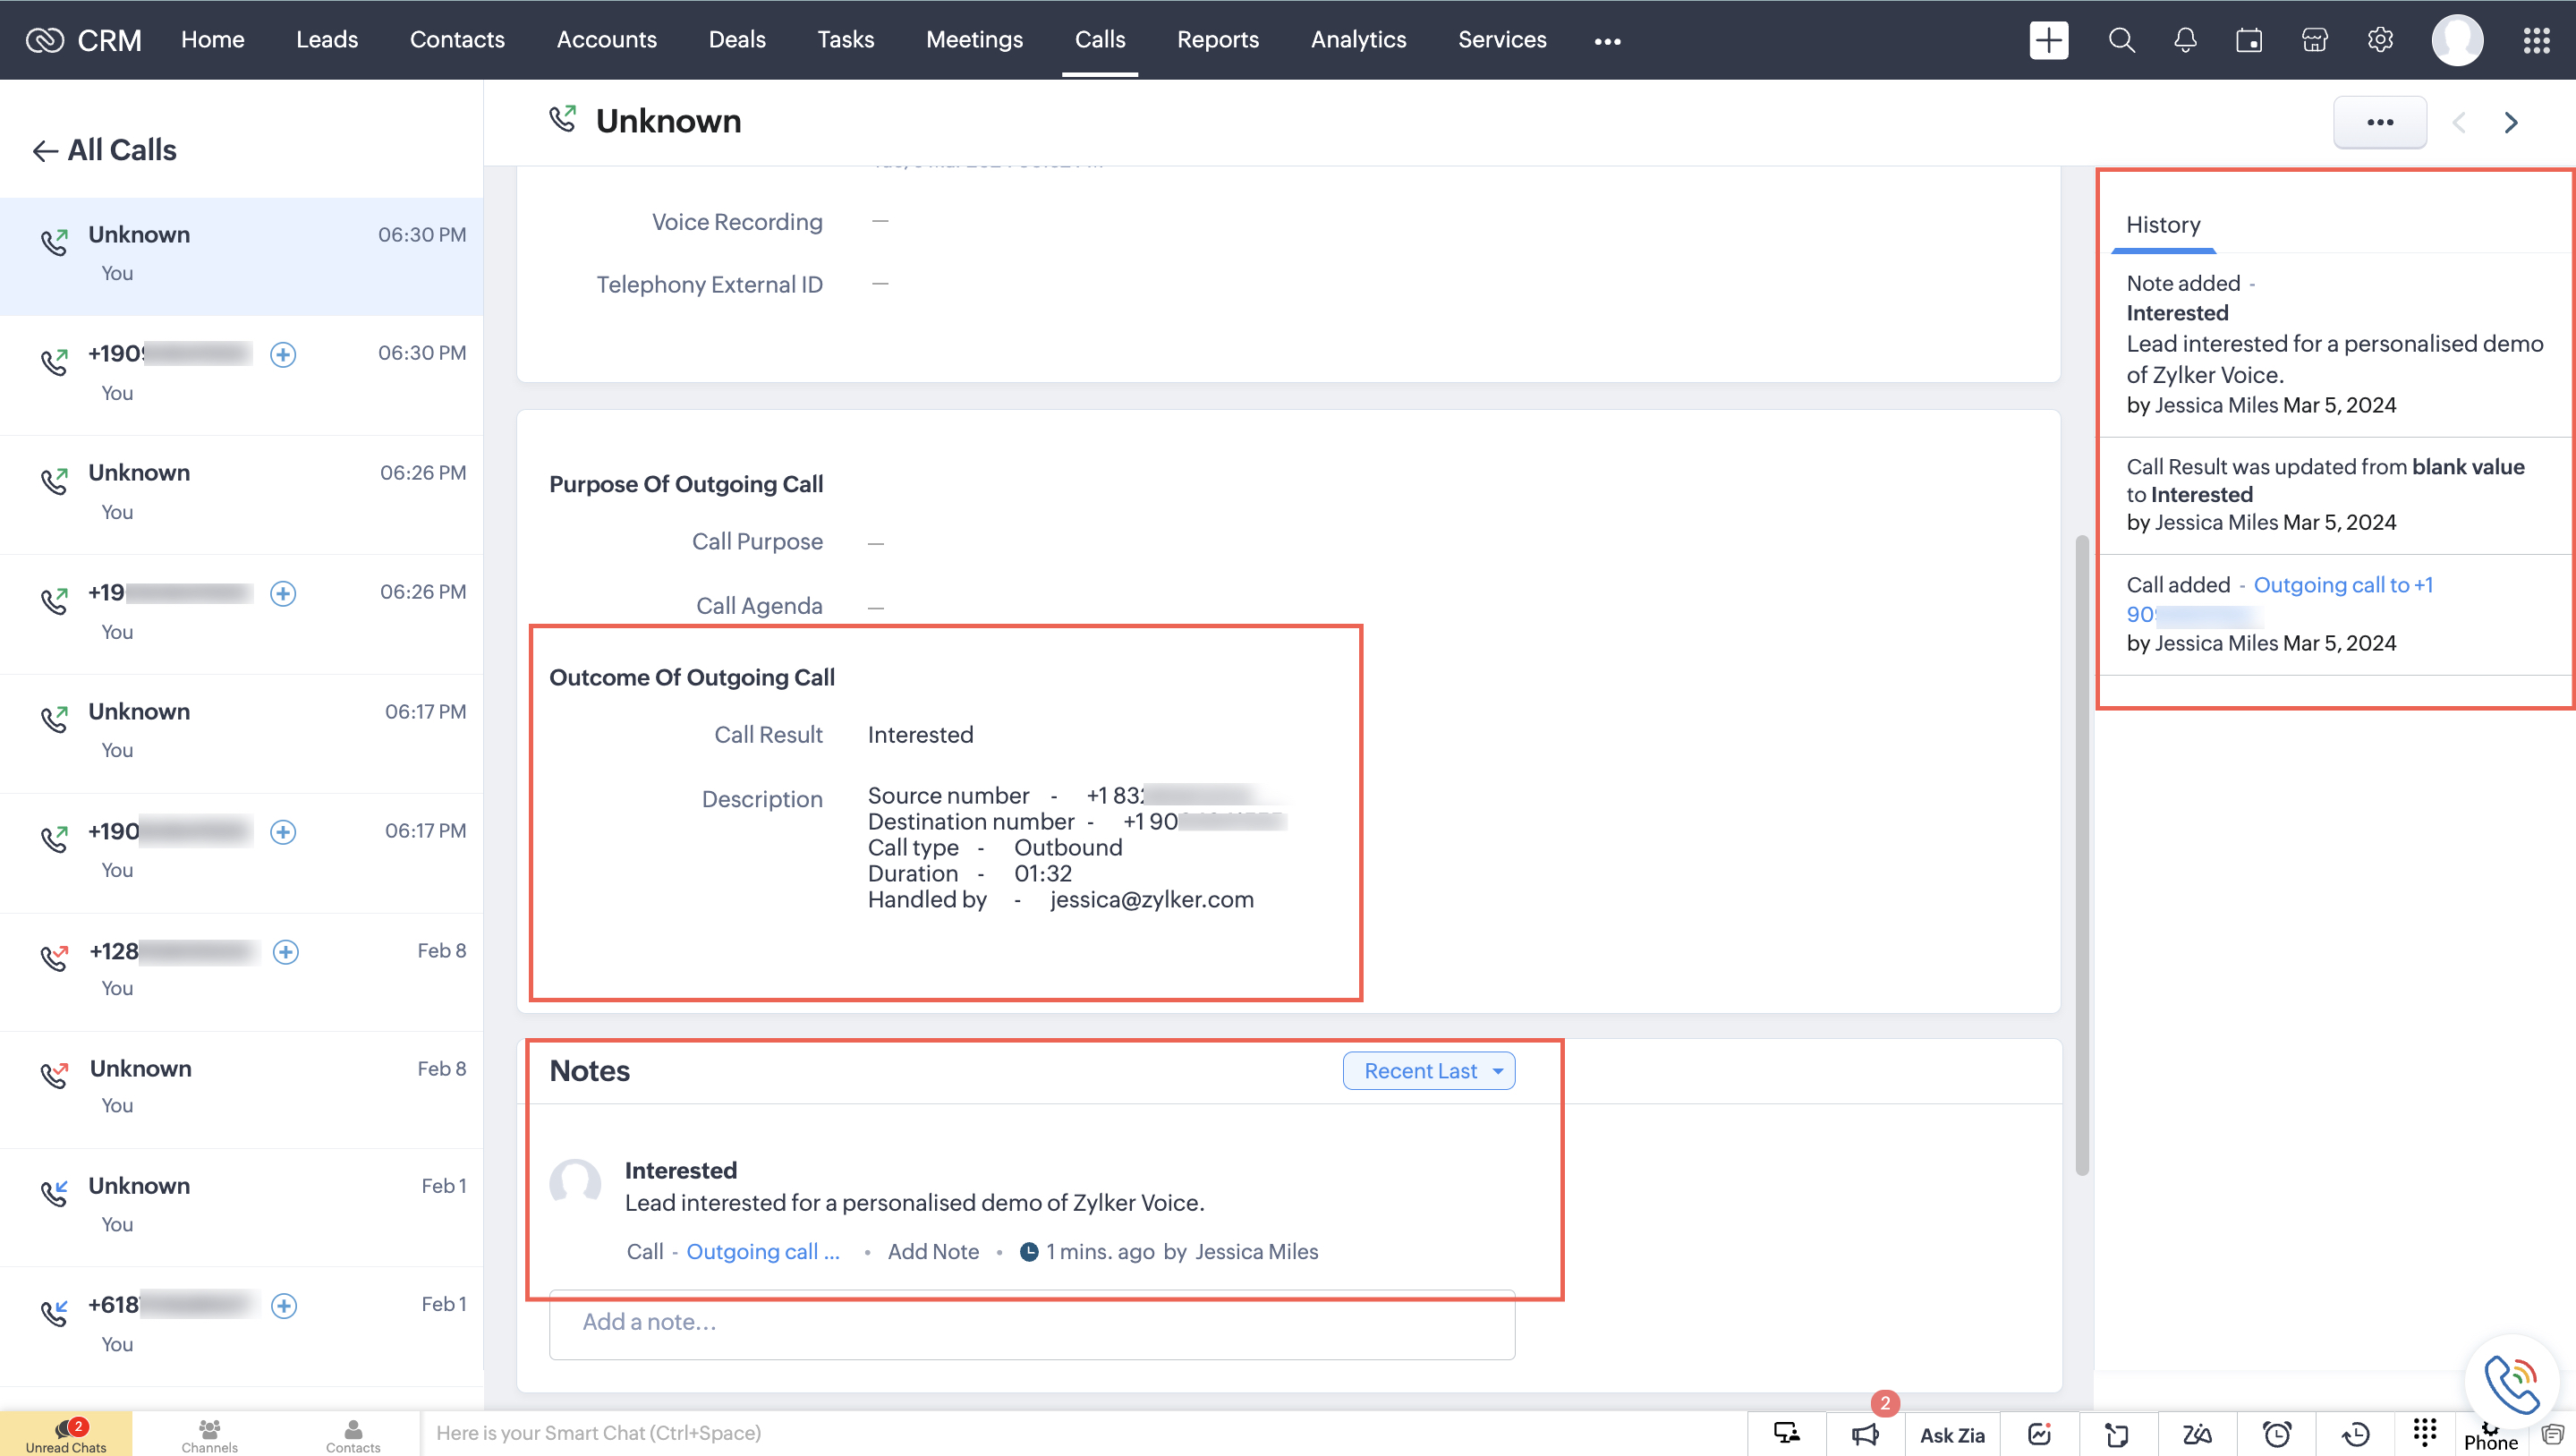Switch to the Reports tab
The width and height of the screenshot is (2576, 1456).
pos(1217,40)
